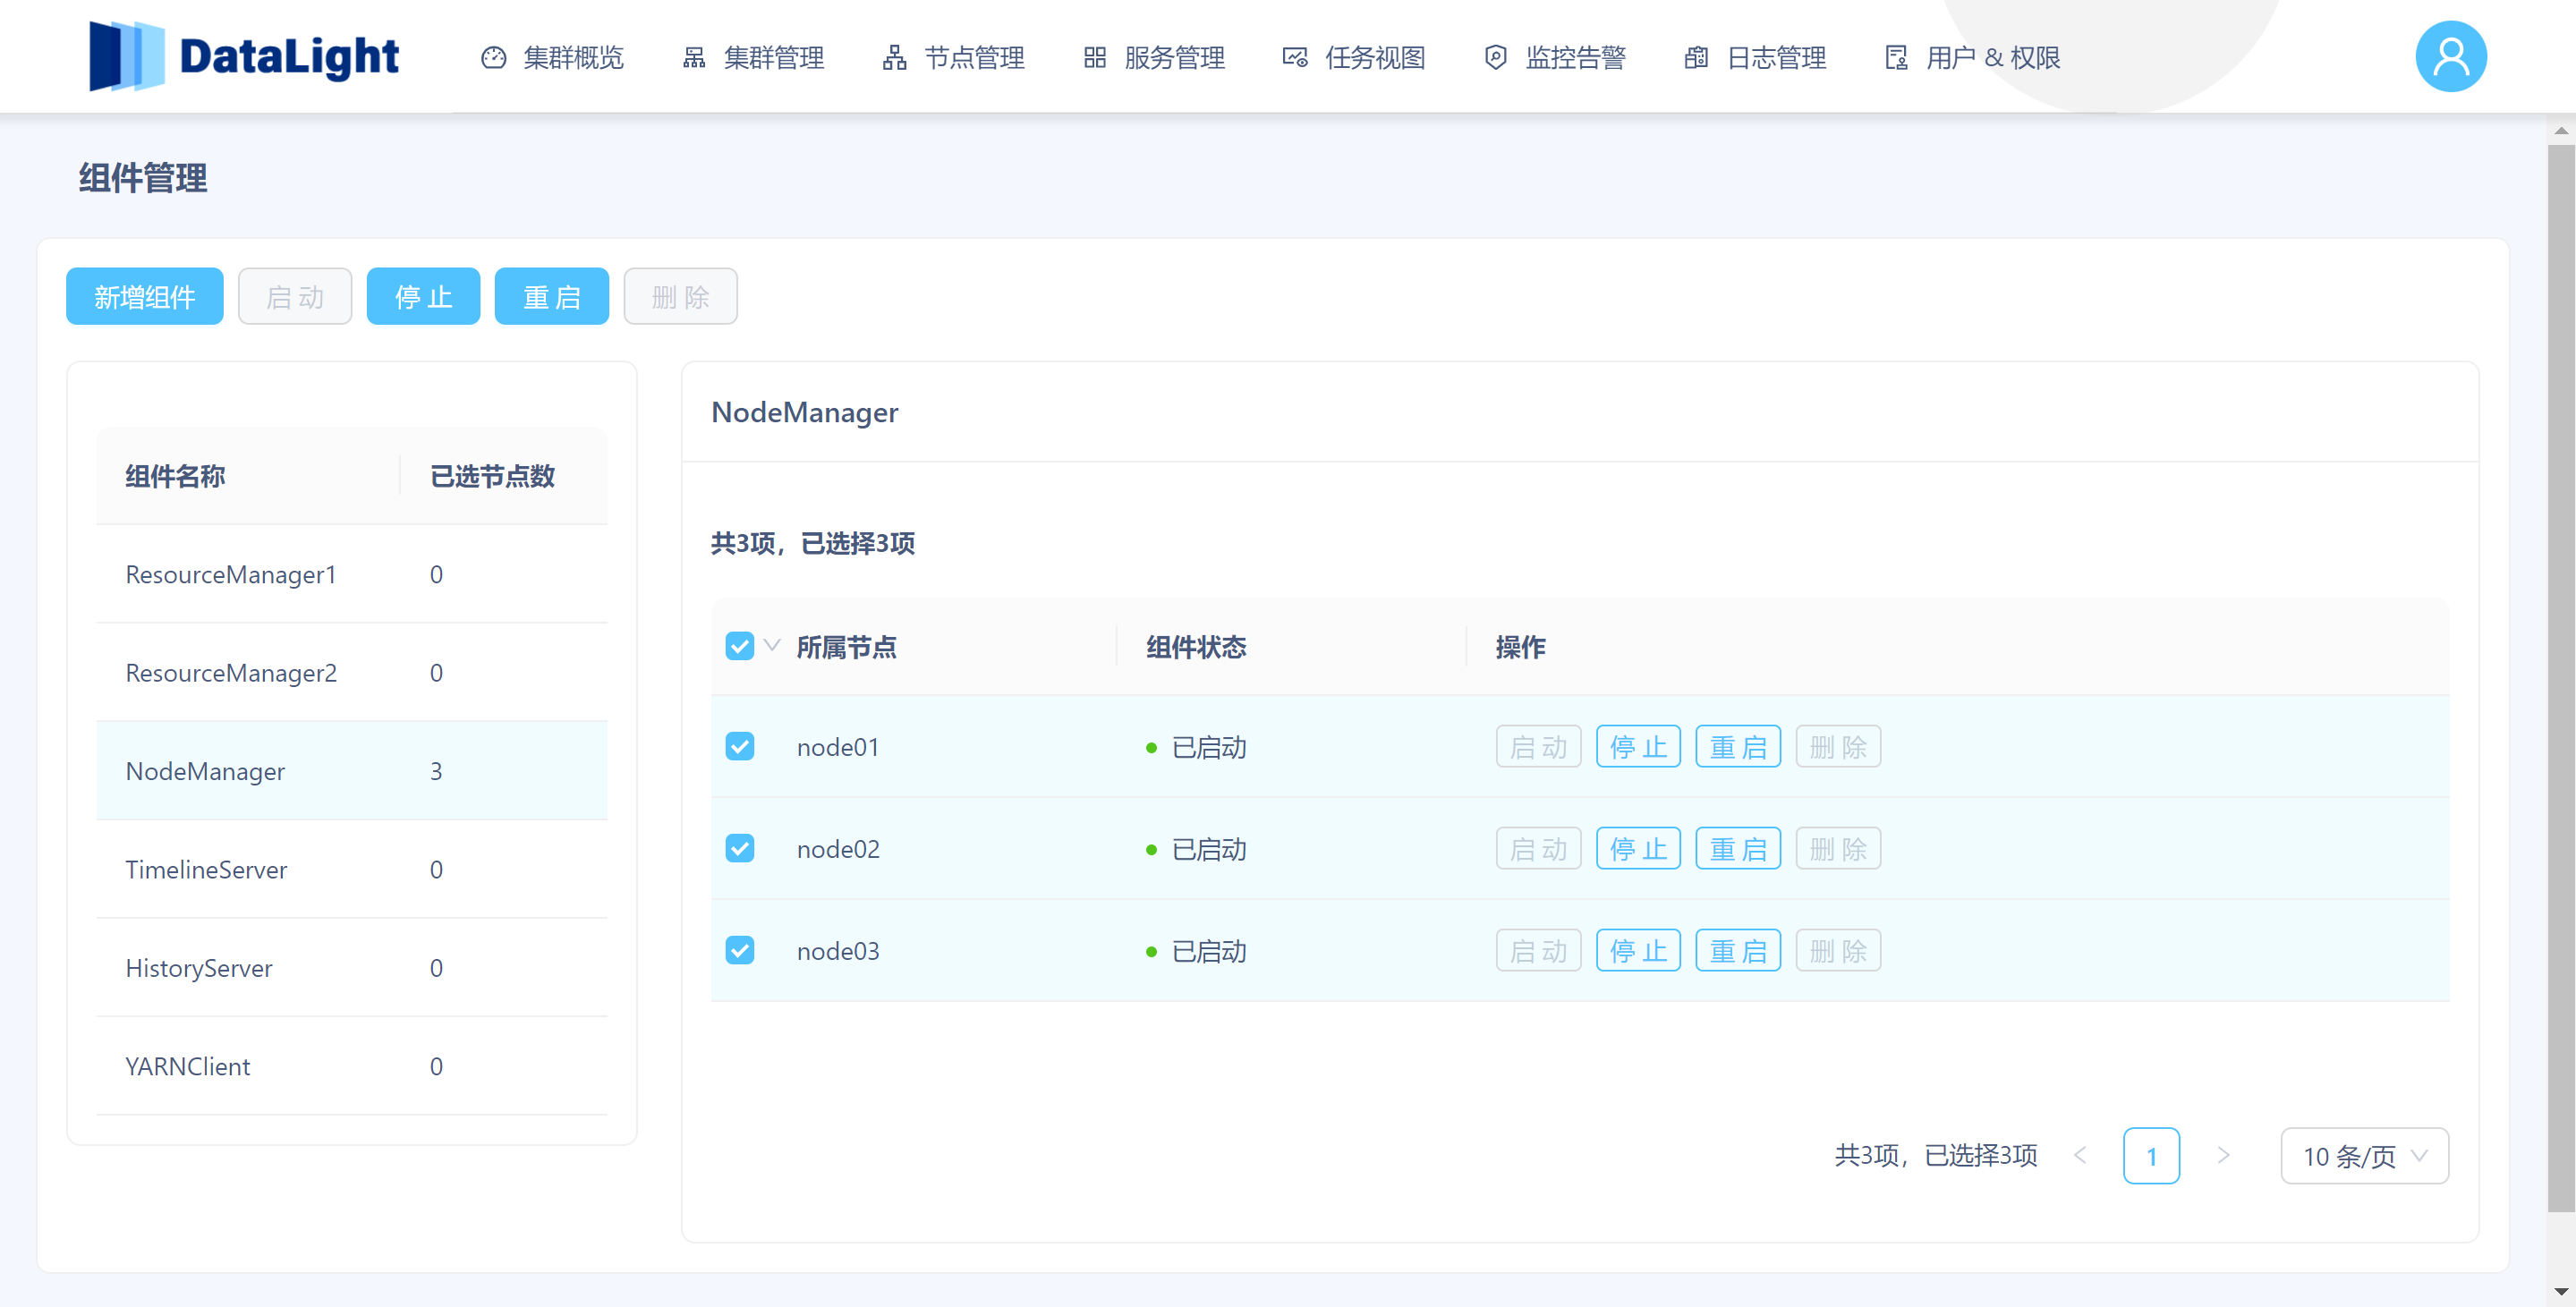
Task: Click the document icon beside 用户 & 权限
Action: [x=1896, y=58]
